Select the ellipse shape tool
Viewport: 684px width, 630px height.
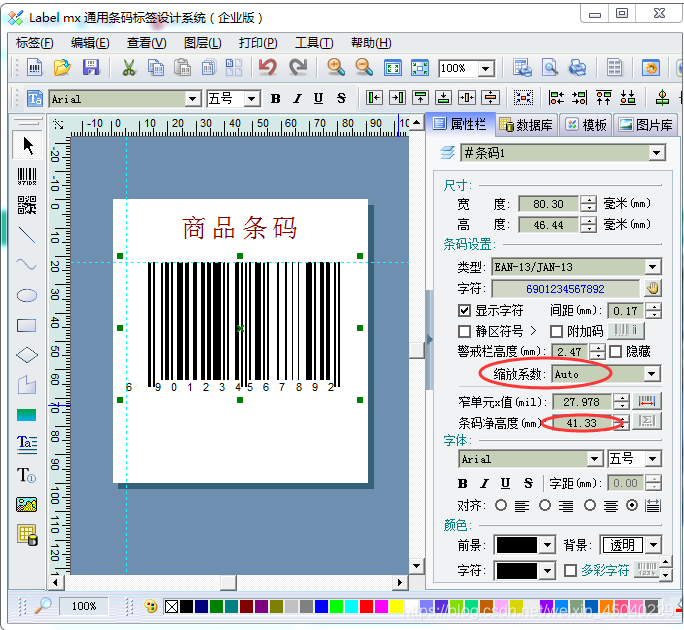tap(27, 295)
